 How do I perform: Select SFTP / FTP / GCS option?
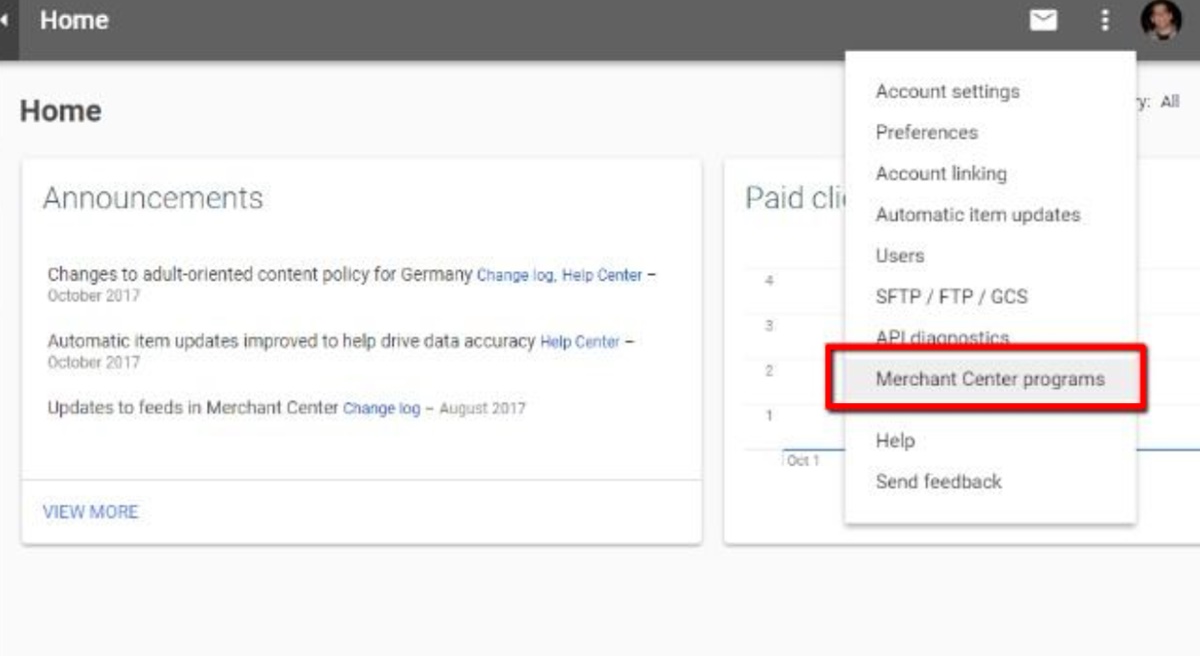[x=951, y=296]
